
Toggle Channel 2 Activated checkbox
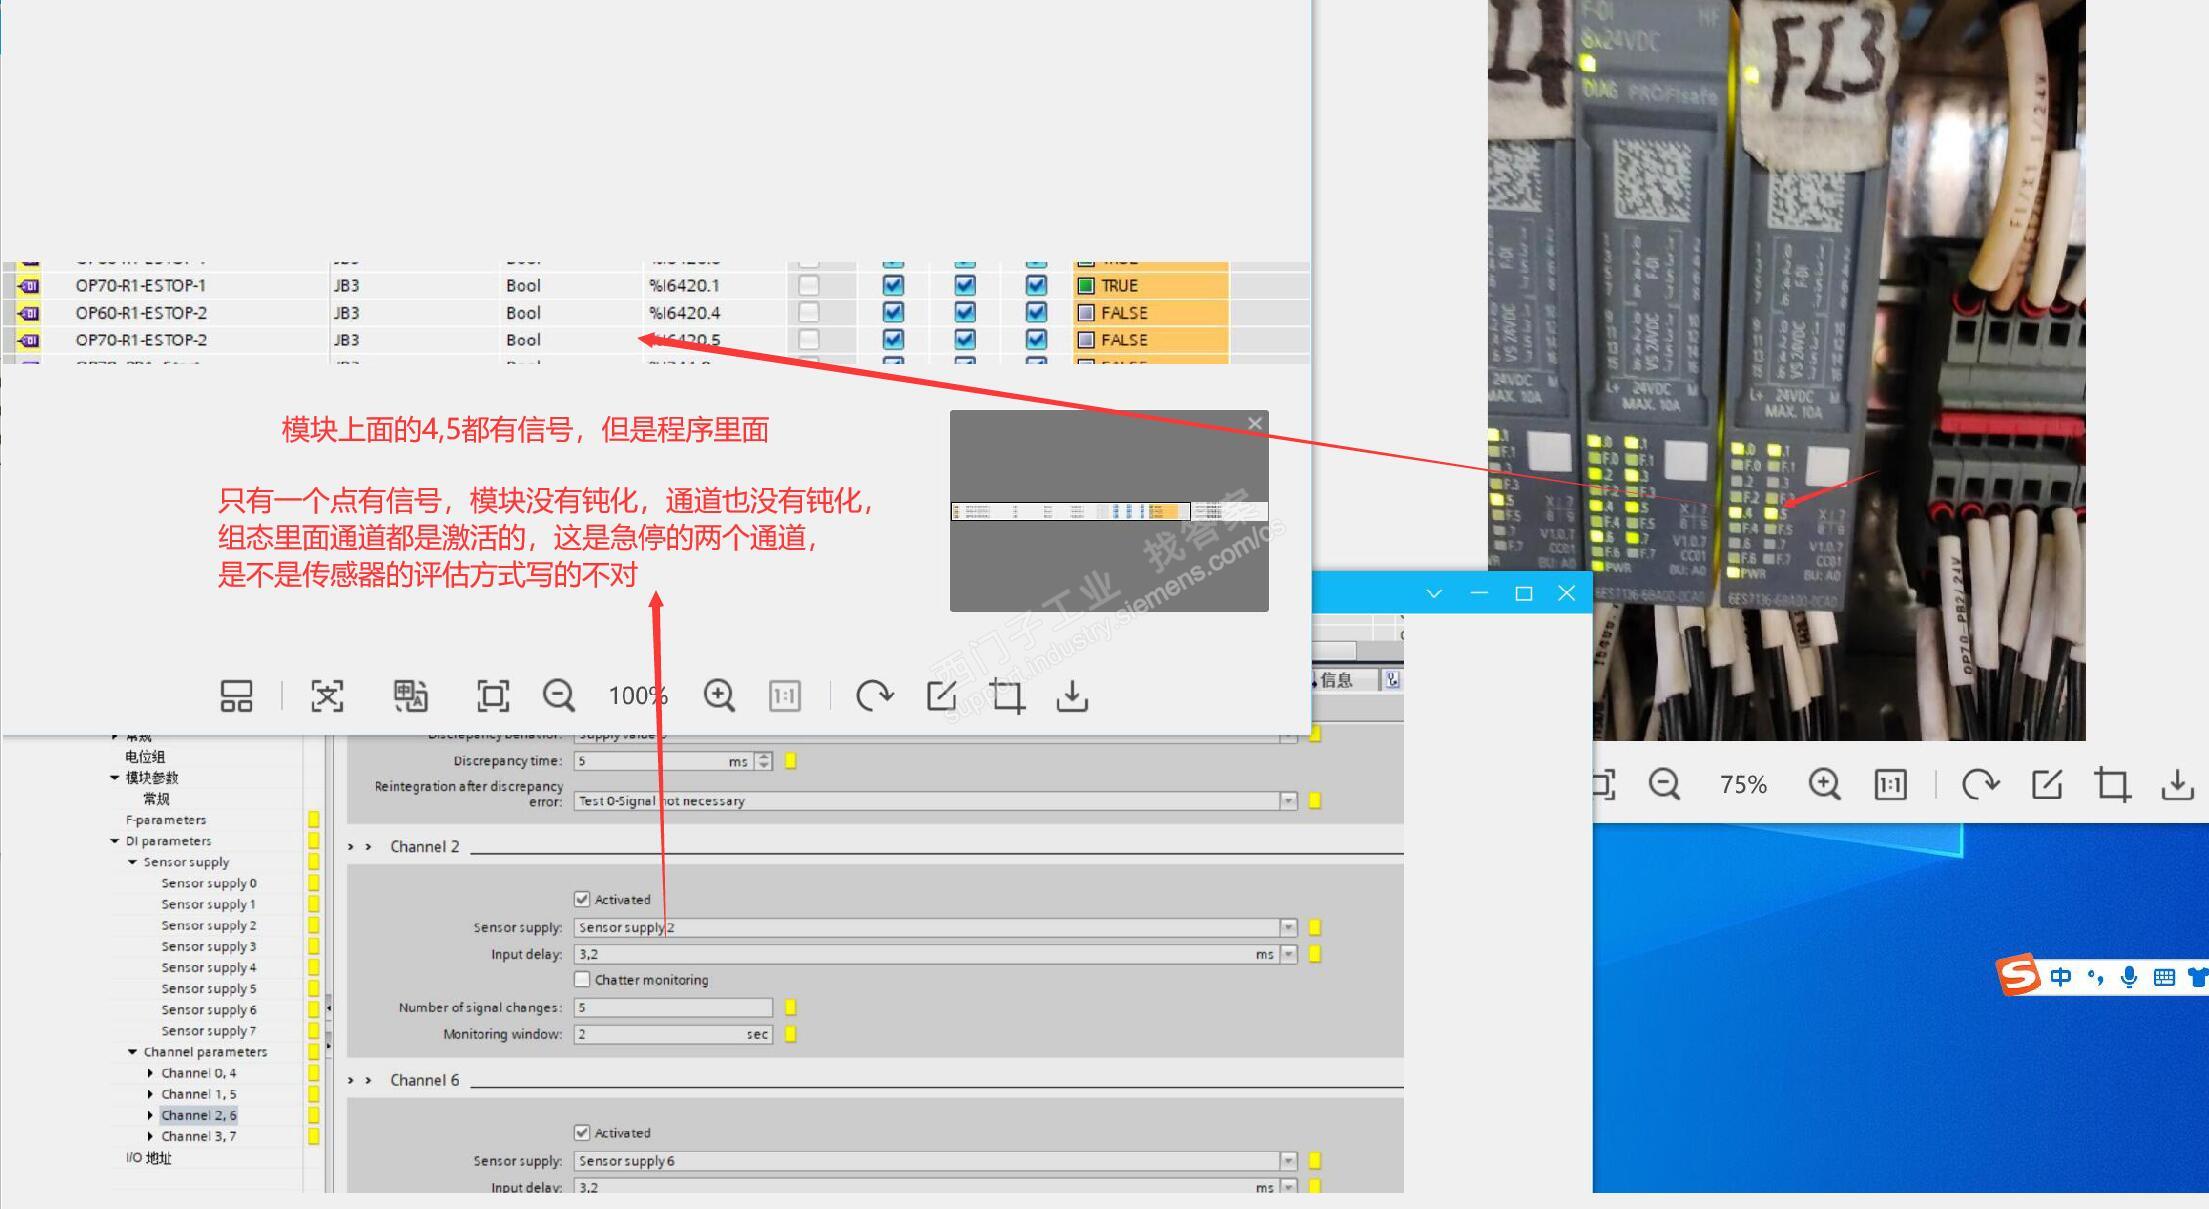point(582,899)
